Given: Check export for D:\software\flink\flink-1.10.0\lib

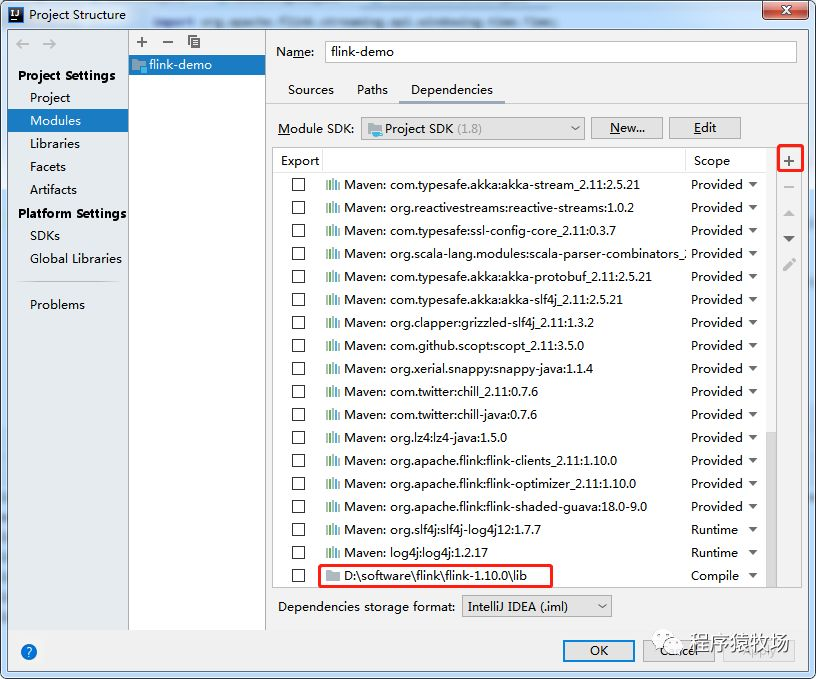Looking at the screenshot, I should (298, 575).
